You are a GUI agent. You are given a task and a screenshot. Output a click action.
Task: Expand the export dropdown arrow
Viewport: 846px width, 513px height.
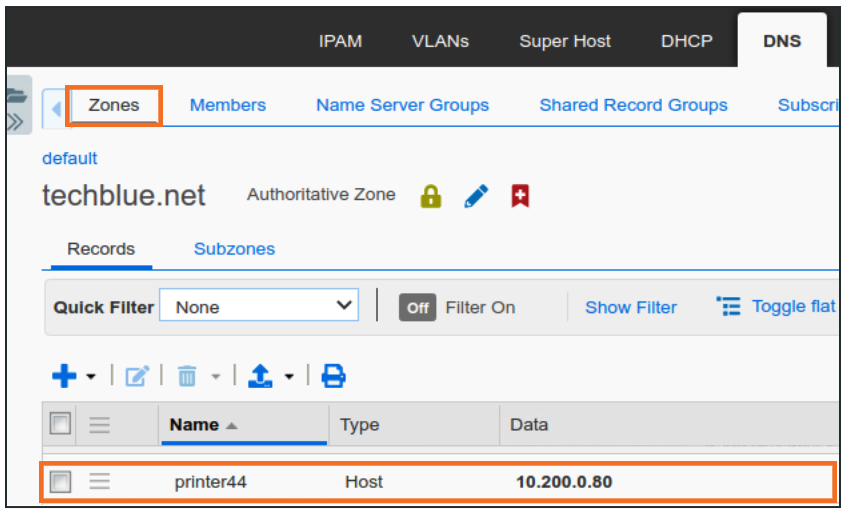click(289, 377)
